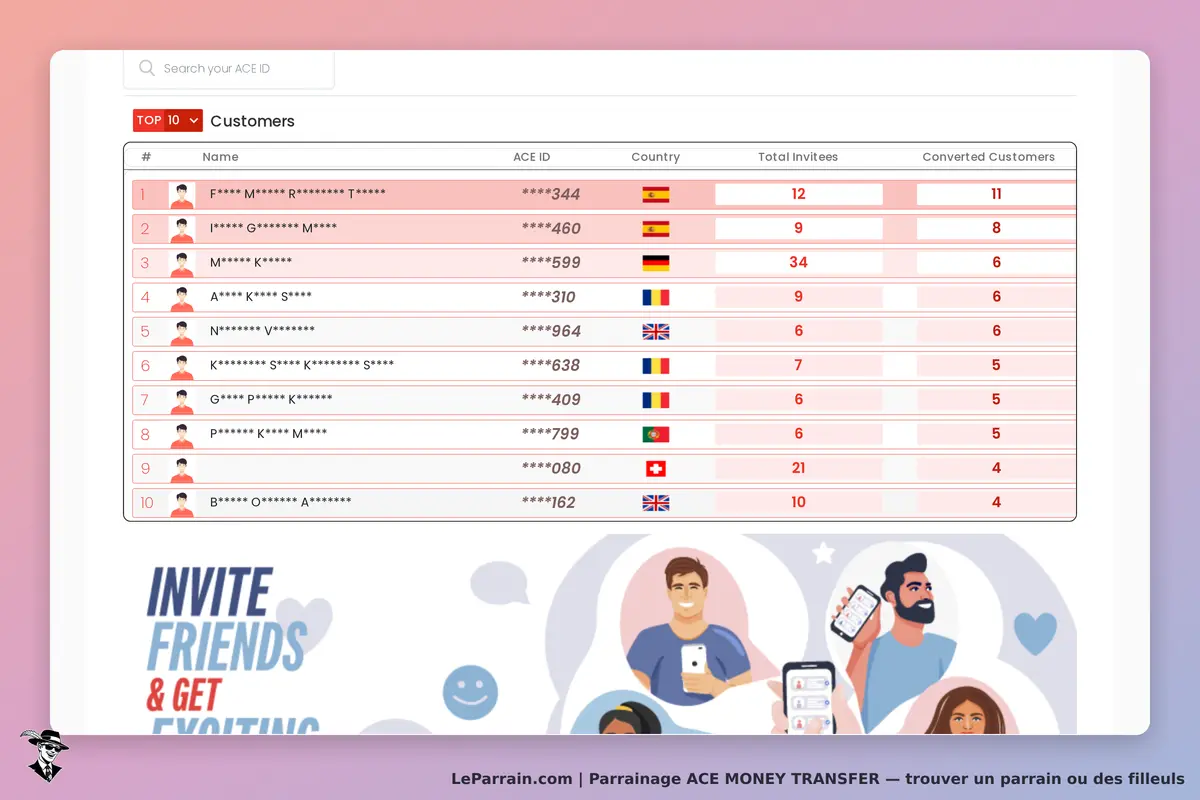Click total invitees value 12

tap(798, 194)
